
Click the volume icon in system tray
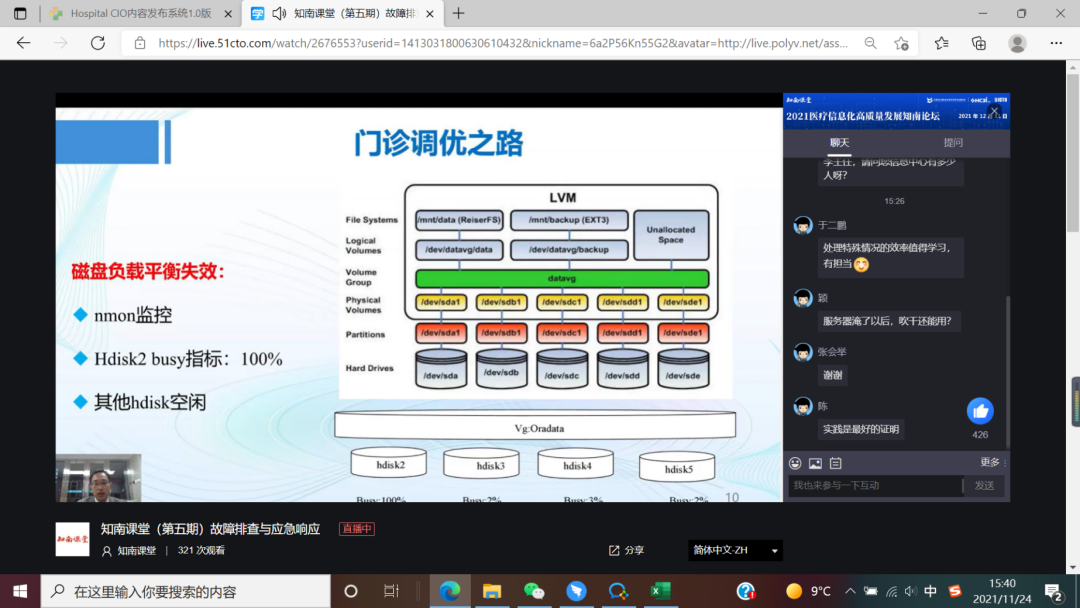pos(911,591)
